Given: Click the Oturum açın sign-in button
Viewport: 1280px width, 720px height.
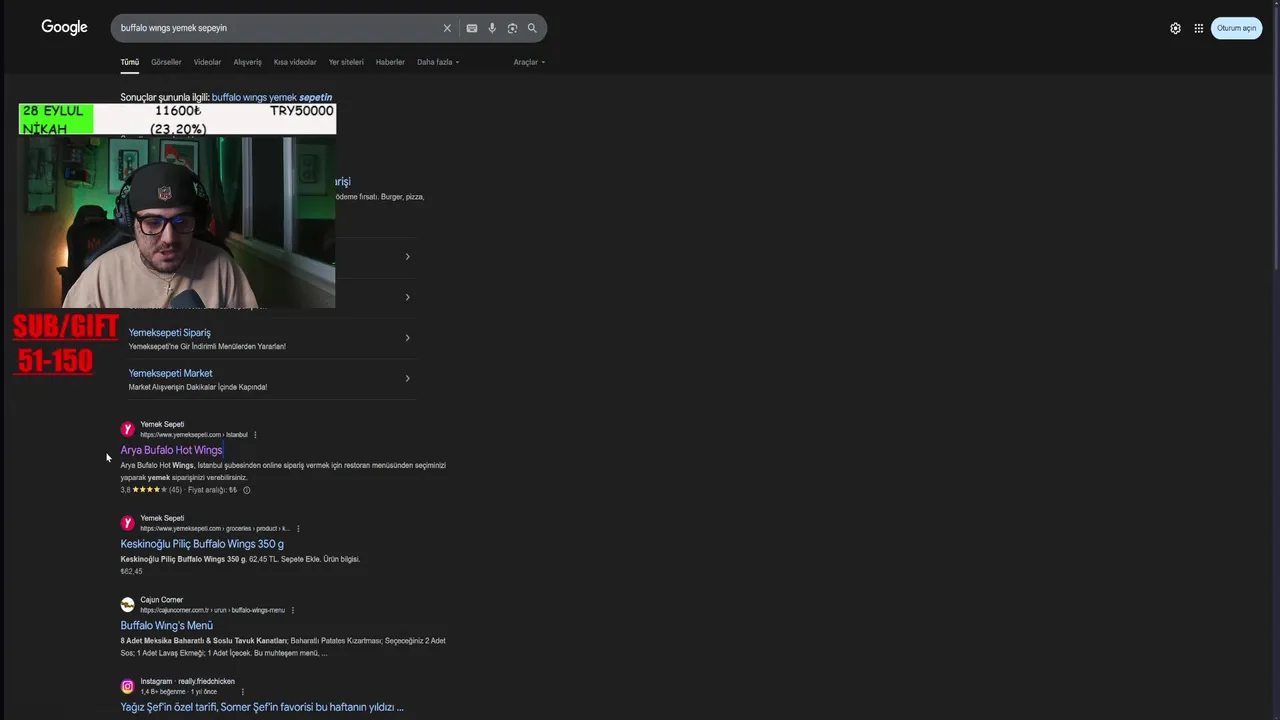Looking at the screenshot, I should pos(1236,28).
